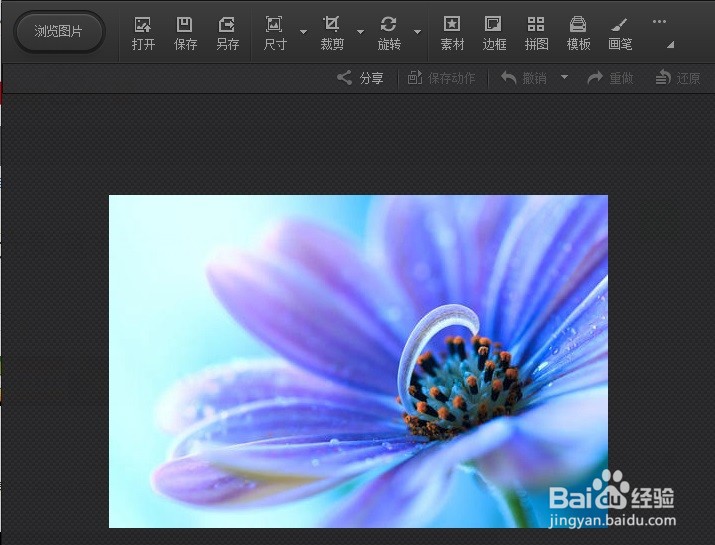Save the image with the 保存 icon

[x=185, y=33]
